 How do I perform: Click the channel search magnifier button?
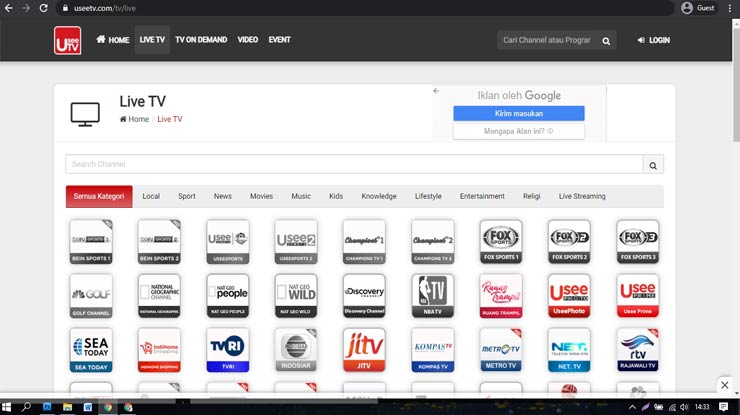click(653, 165)
